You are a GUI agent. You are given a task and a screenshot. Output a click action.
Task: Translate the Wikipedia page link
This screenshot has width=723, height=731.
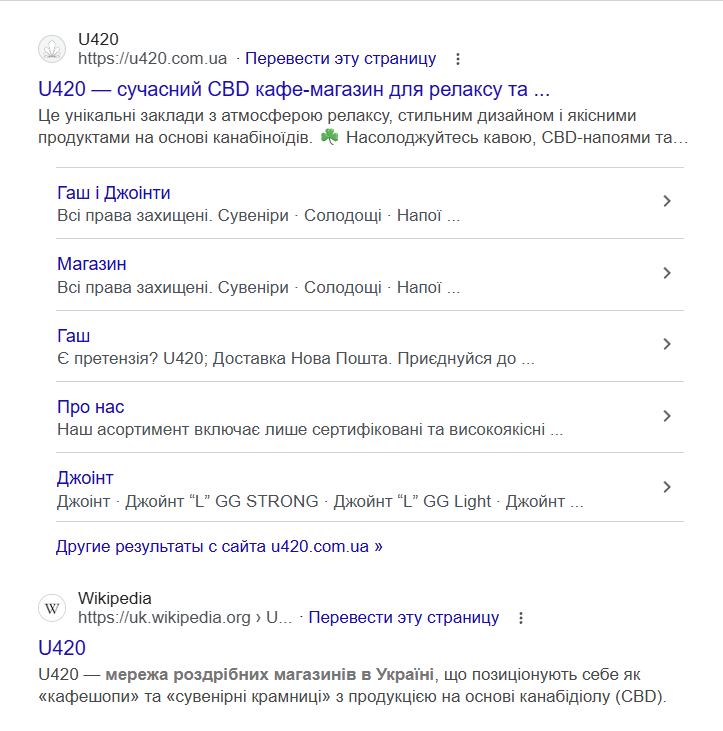pos(403,618)
